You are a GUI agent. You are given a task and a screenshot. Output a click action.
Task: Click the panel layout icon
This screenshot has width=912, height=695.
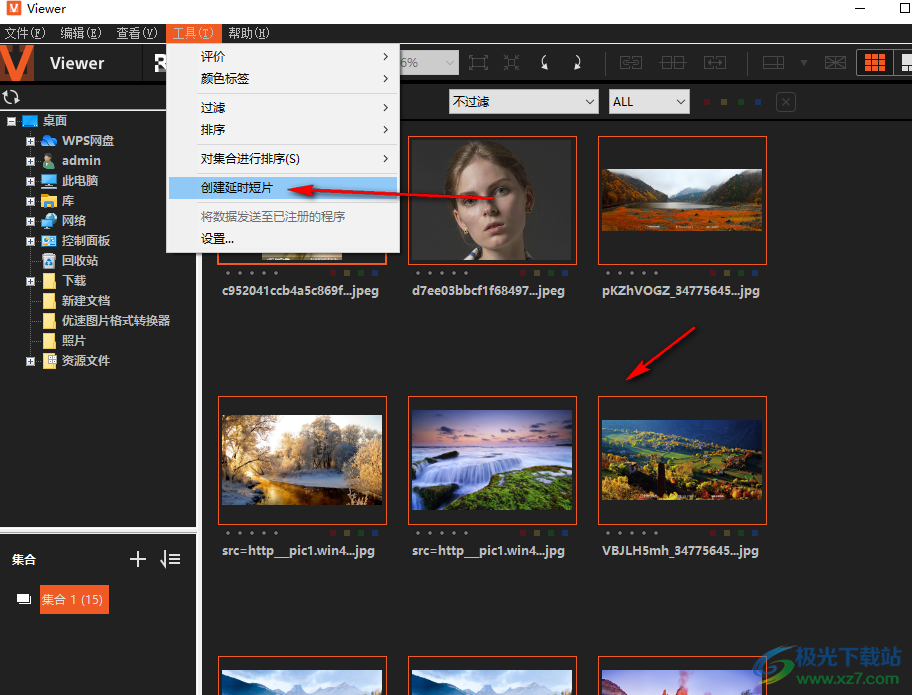[x=774, y=62]
